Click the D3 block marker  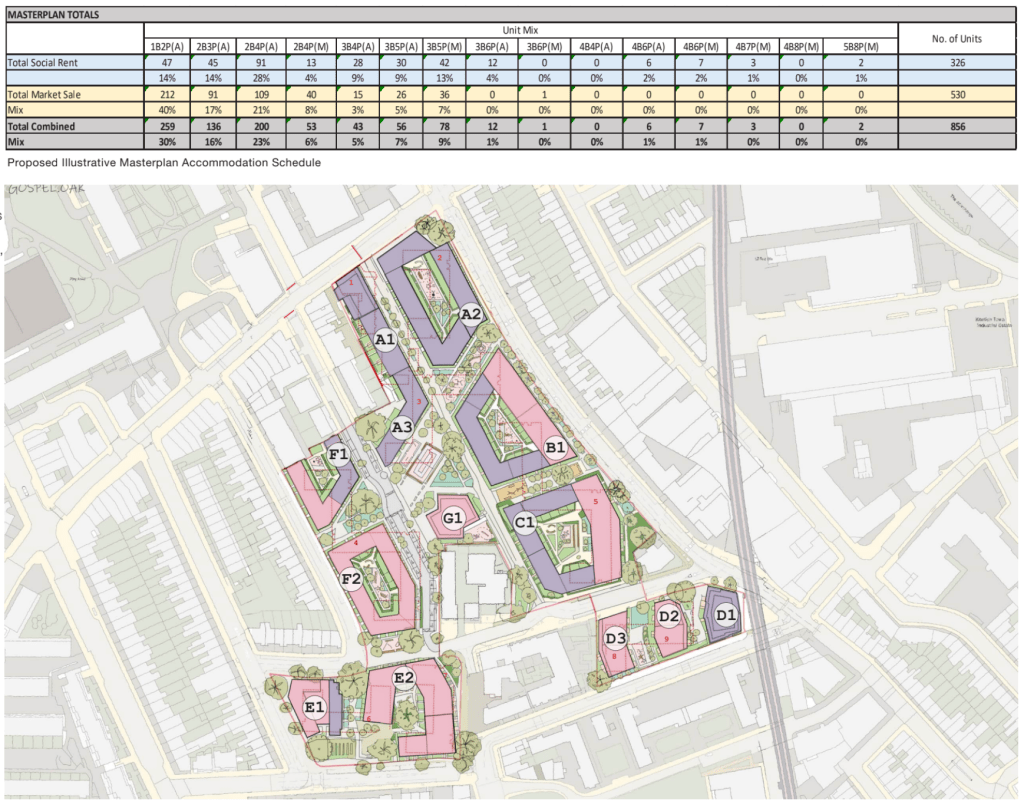[615, 639]
